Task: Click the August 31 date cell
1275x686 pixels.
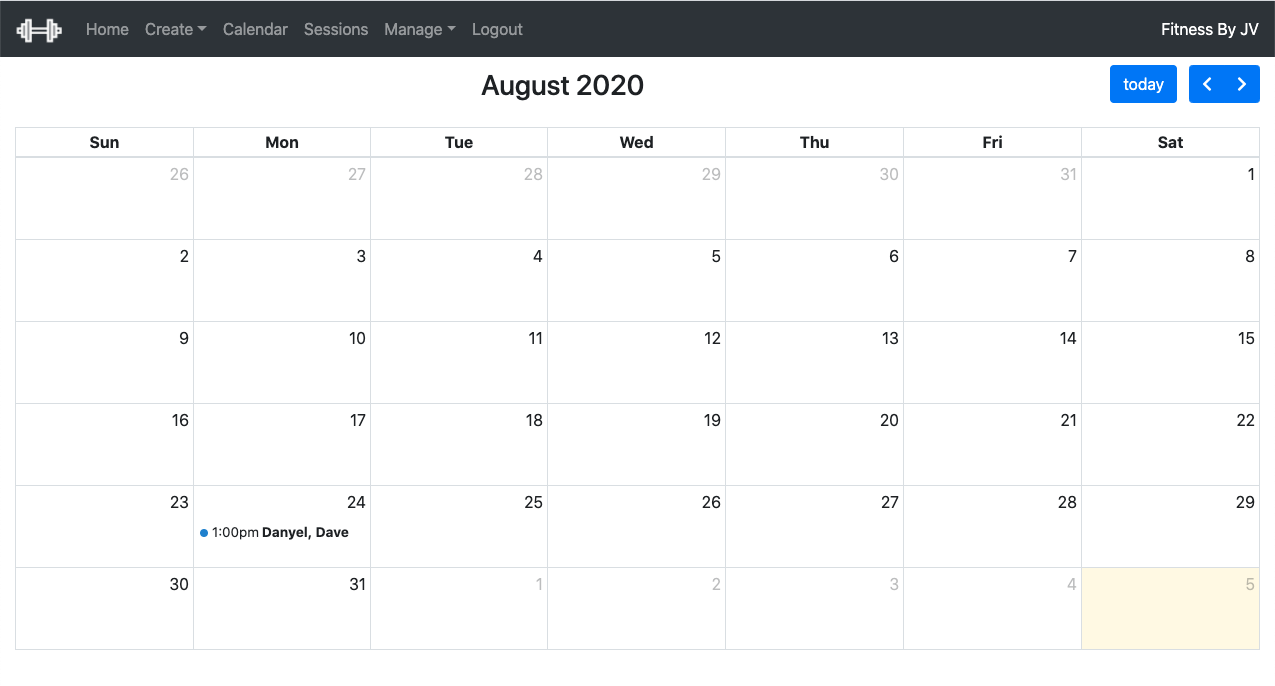Action: [x=282, y=608]
